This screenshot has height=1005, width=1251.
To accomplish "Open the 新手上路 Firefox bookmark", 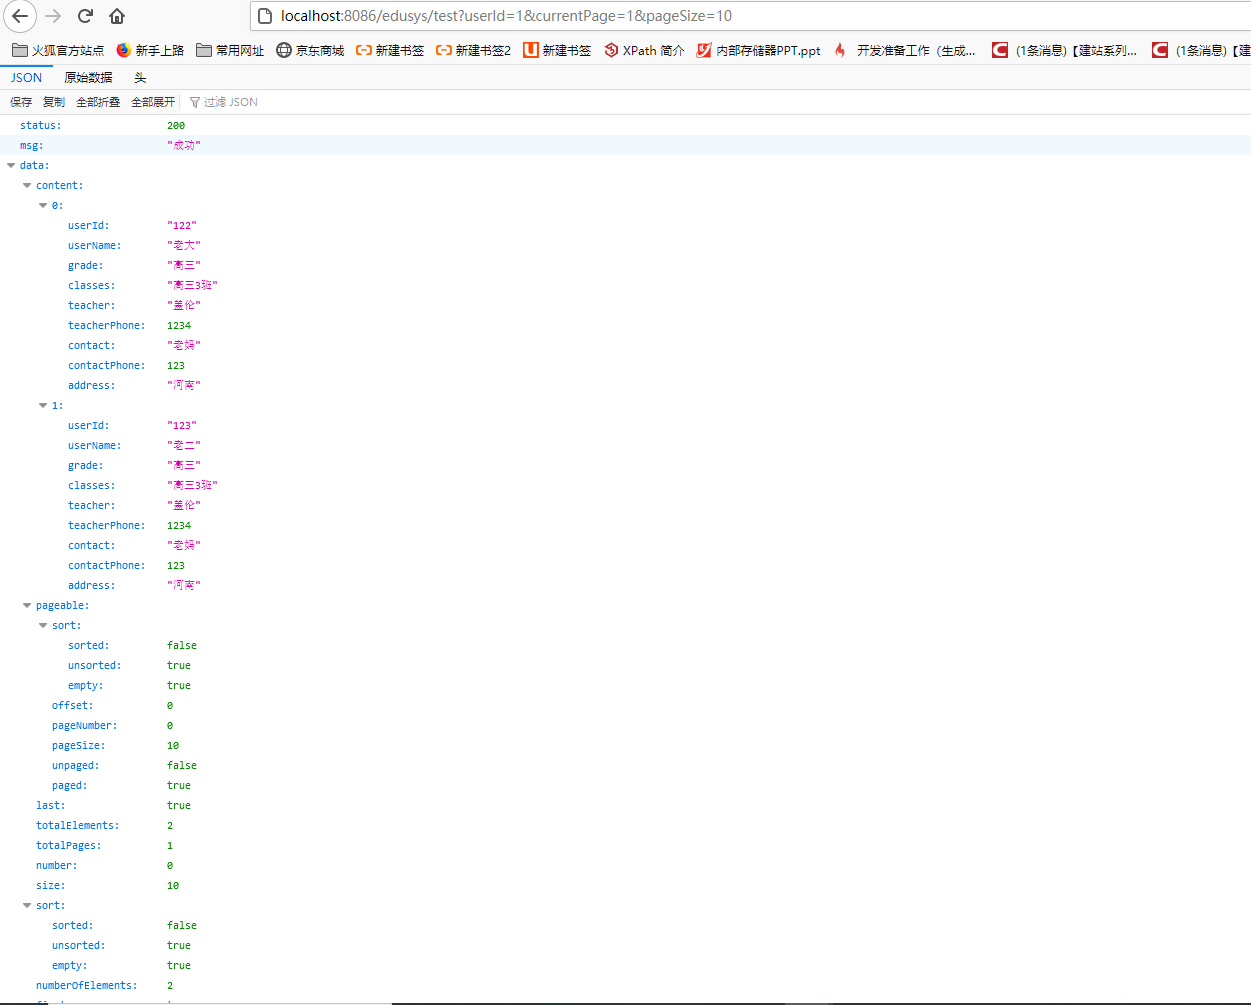I will pyautogui.click(x=150, y=50).
